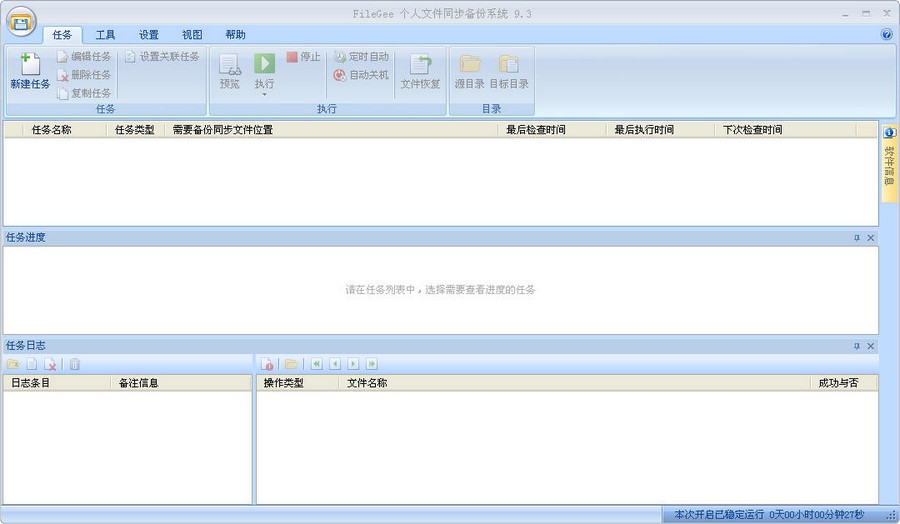Image resolution: width=900 pixels, height=524 pixels.
Task: Maximize the FileGee window
Action: point(866,14)
